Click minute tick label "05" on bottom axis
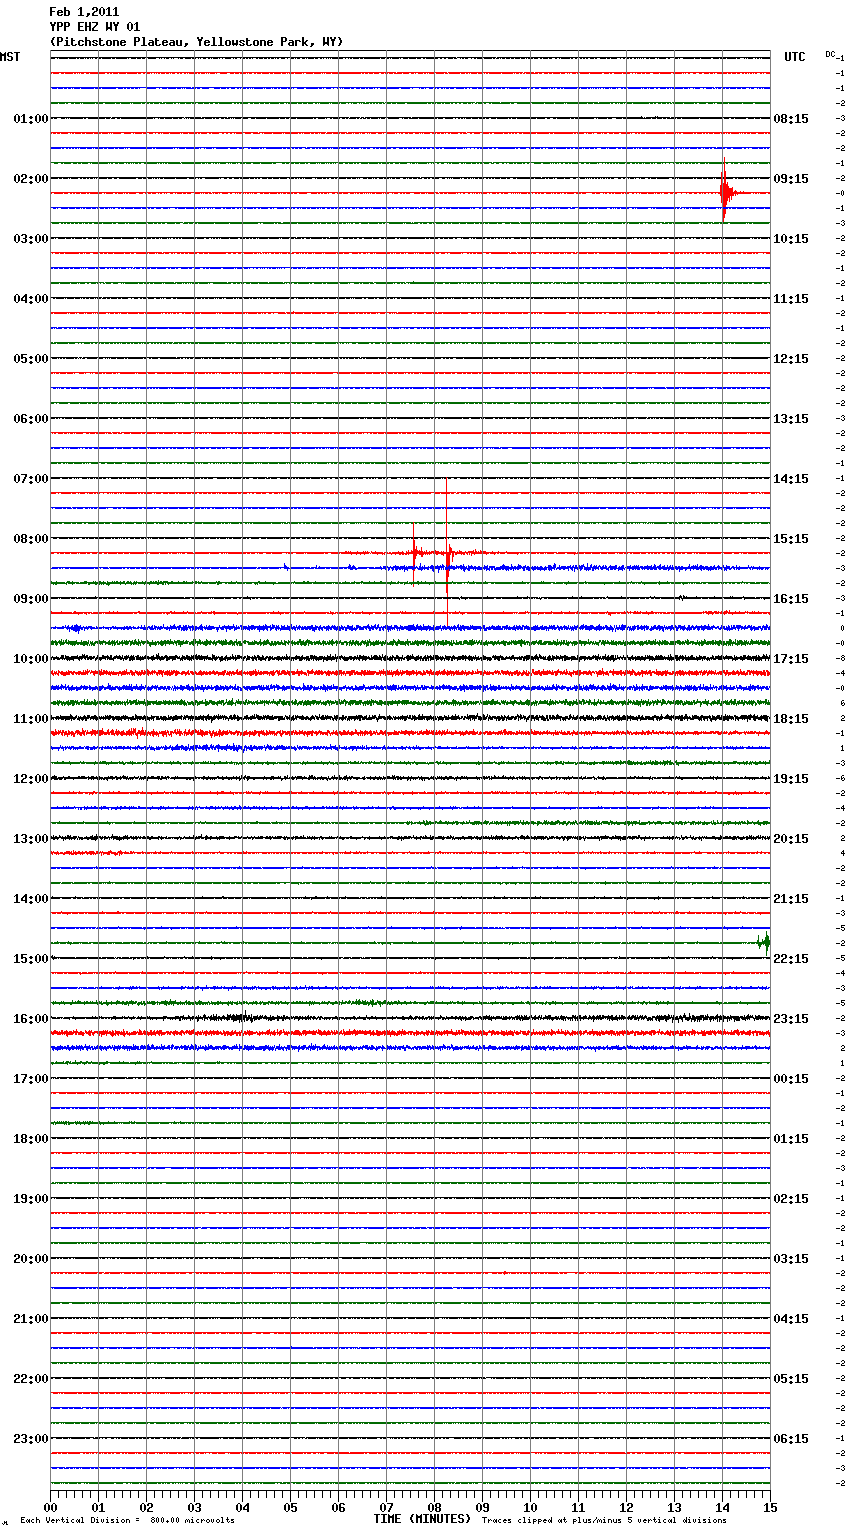850x1534 pixels. (290, 1507)
